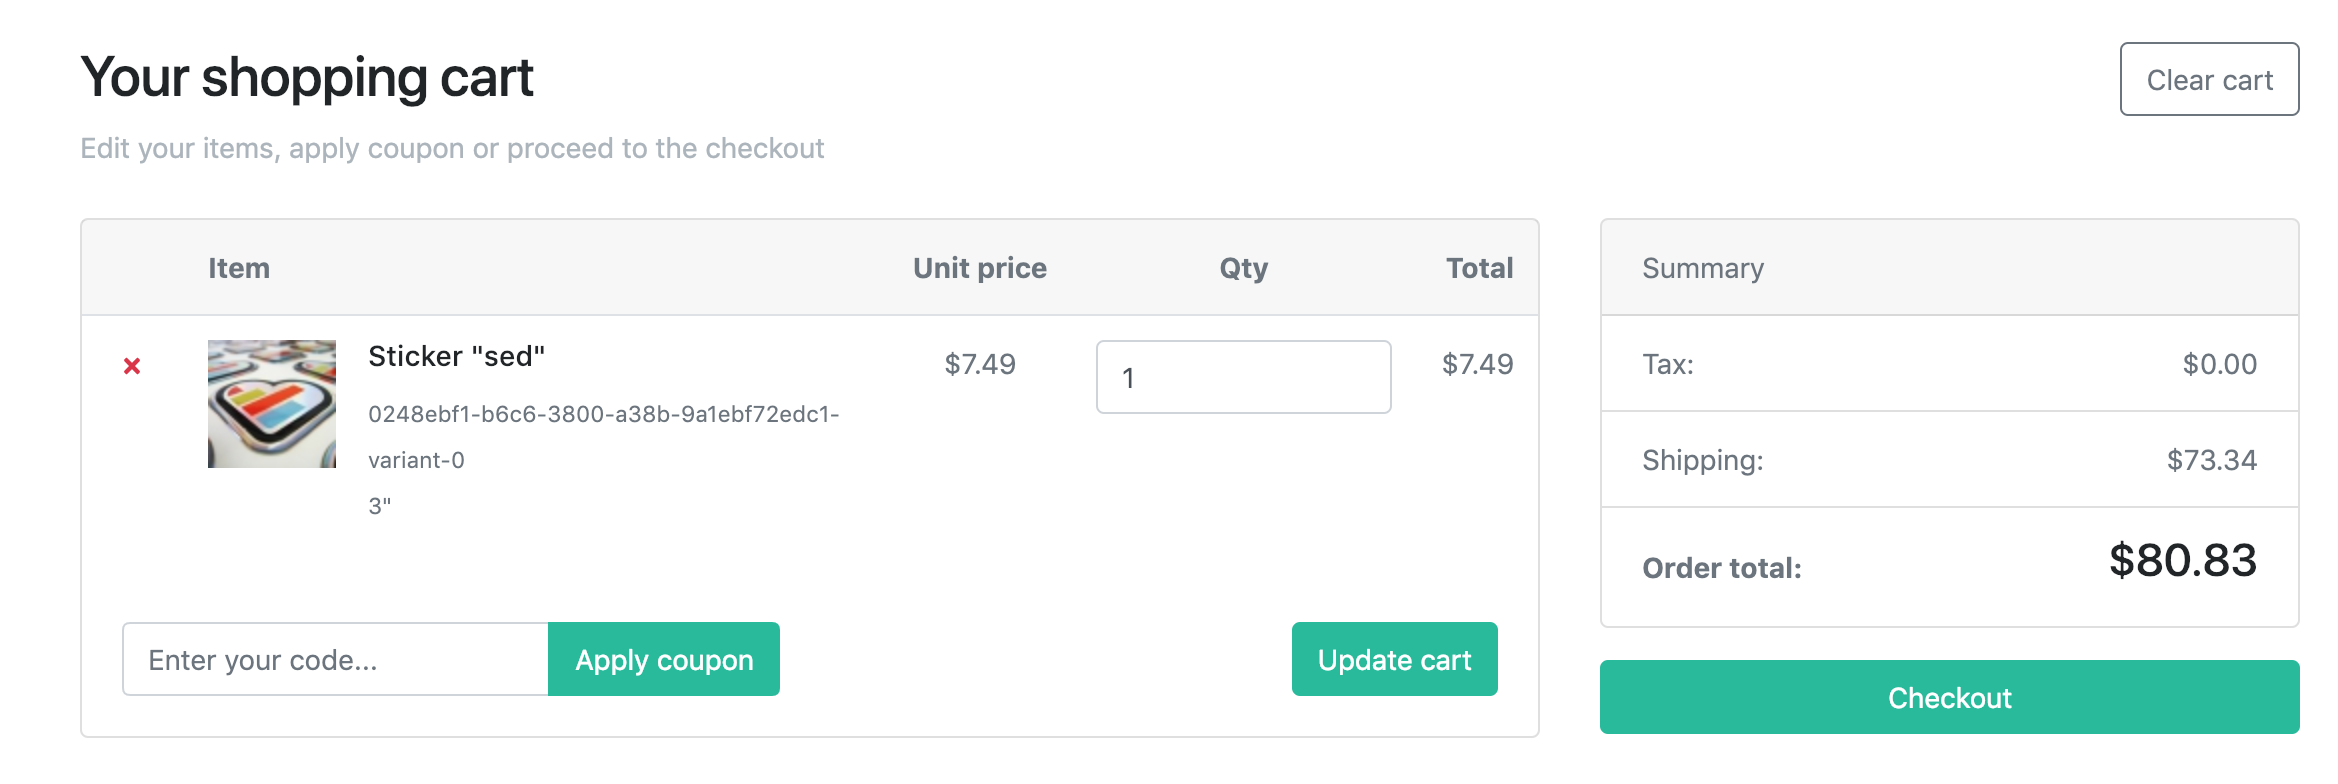Click the $0.00 tax amount
Viewport: 2338px width, 784px height.
pos(2219,364)
